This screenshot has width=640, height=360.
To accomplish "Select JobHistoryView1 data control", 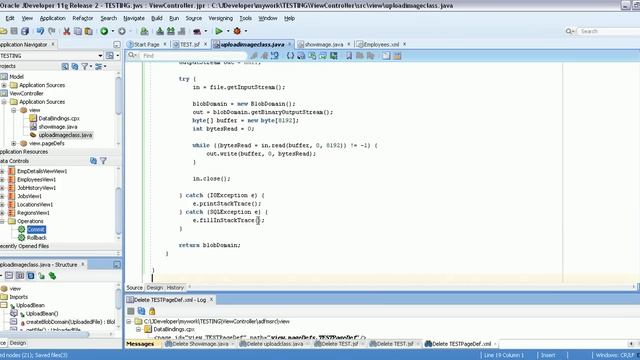I will click(x=36, y=188).
